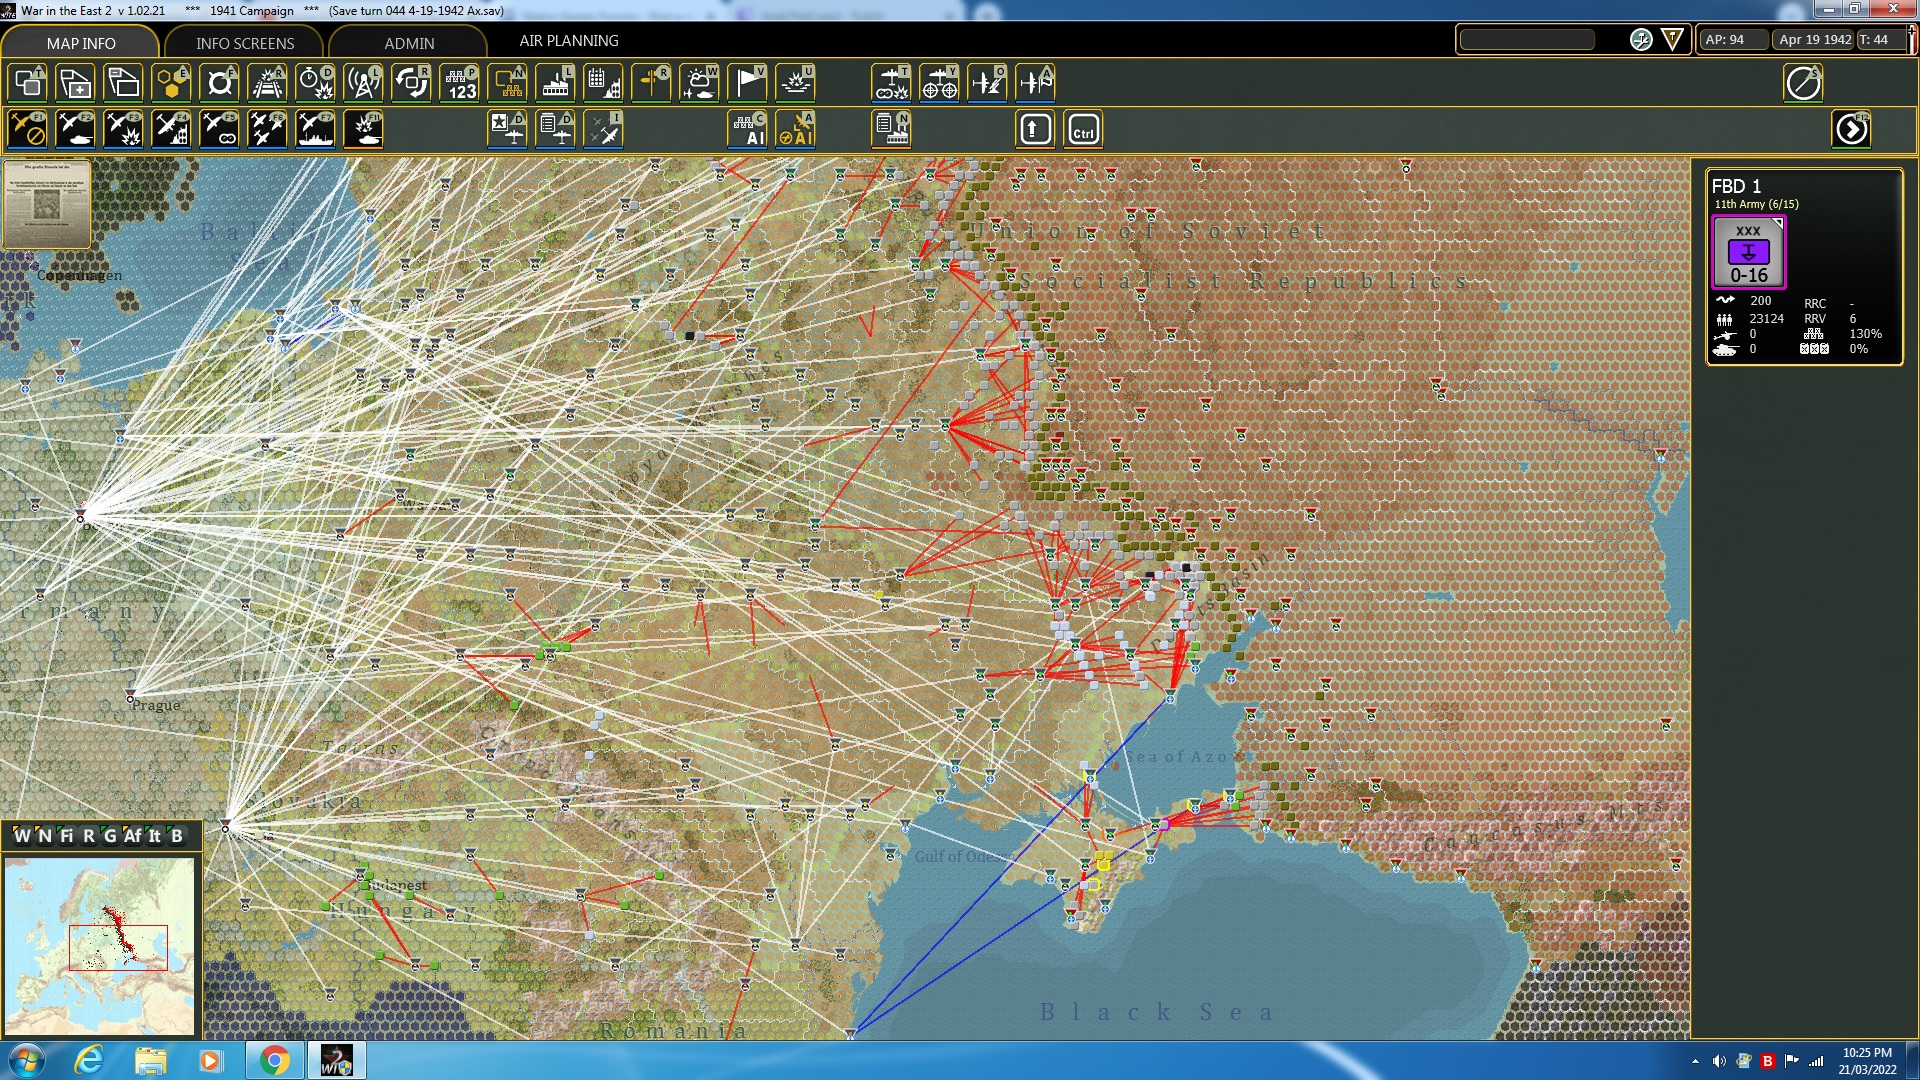Open the air directive star icon
The width and height of the screenshot is (1920, 1080).
508,130
